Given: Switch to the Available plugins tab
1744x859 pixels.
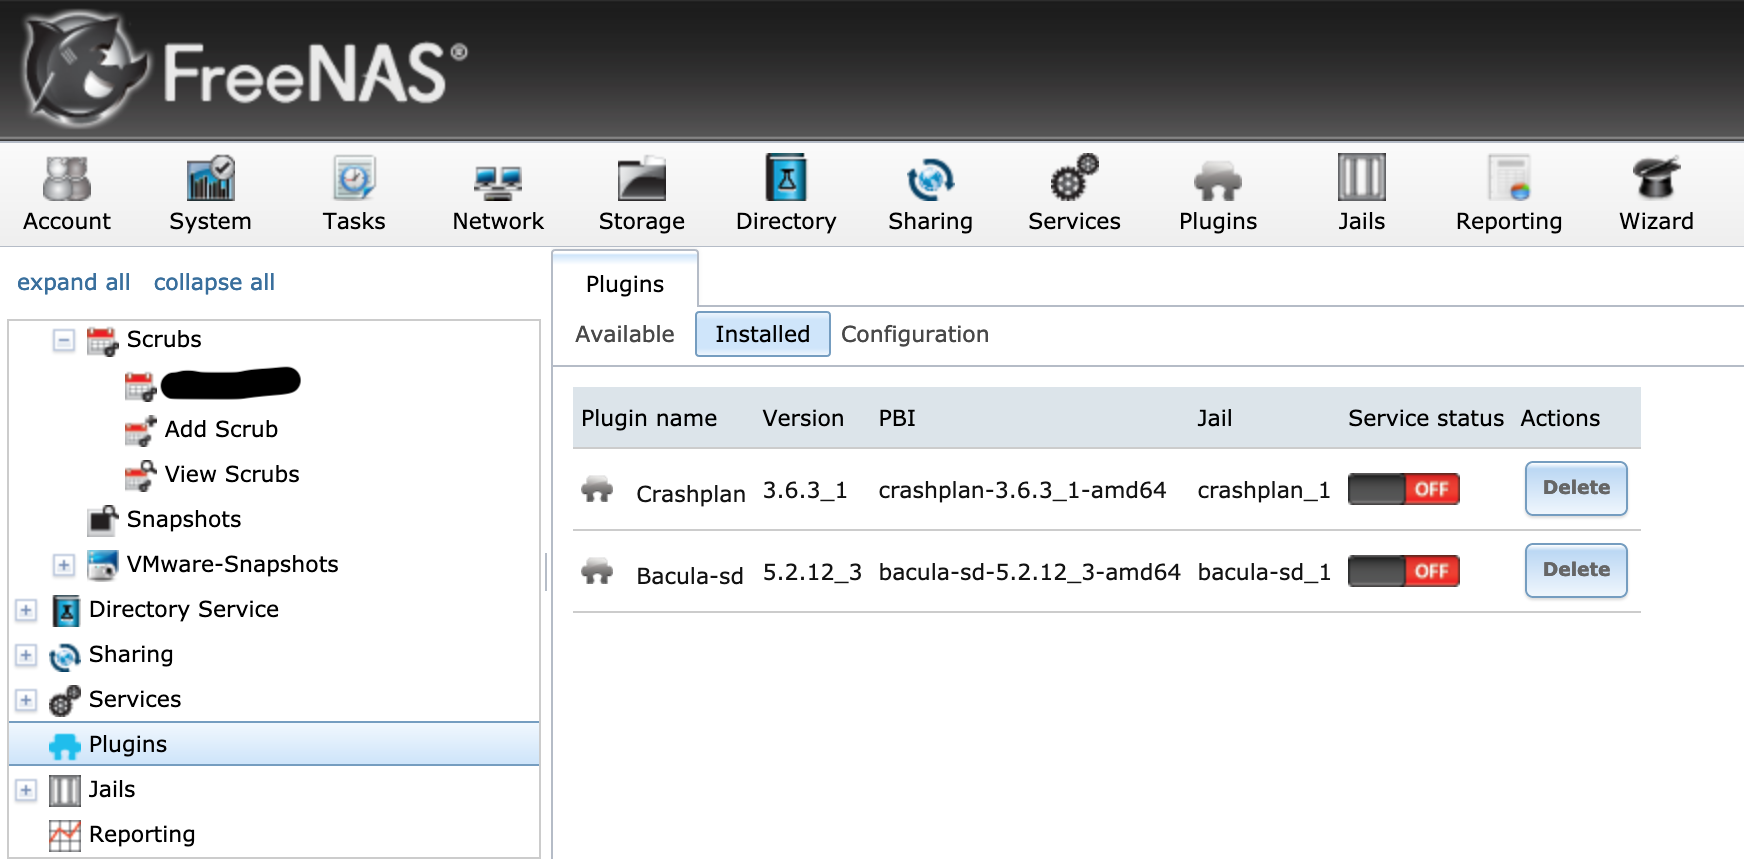Looking at the screenshot, I should tap(625, 334).
